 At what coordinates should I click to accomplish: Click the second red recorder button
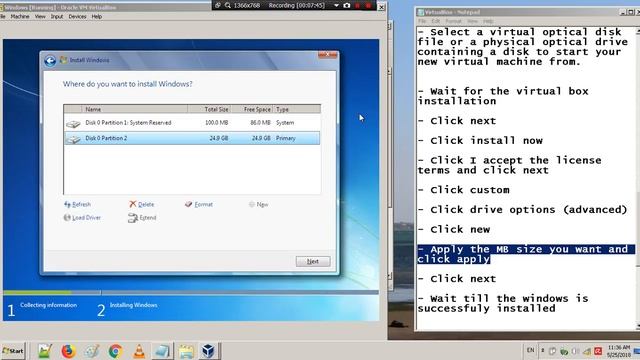pos(368,5)
